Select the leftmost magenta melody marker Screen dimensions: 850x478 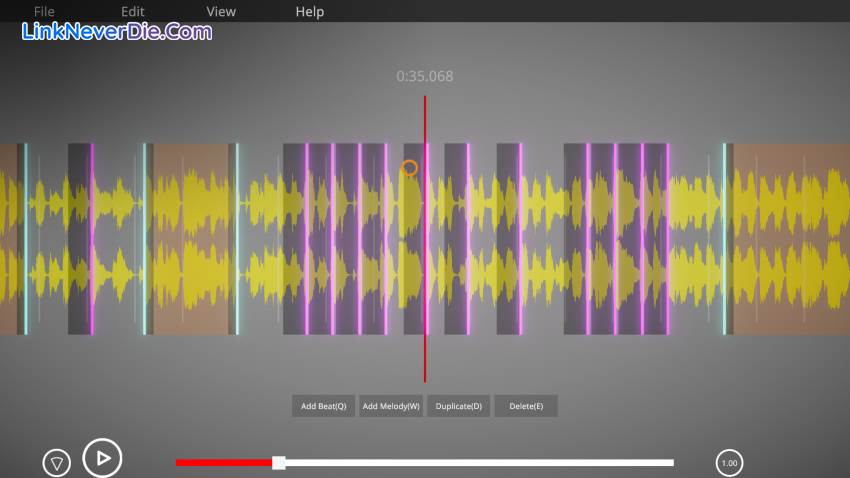click(91, 238)
